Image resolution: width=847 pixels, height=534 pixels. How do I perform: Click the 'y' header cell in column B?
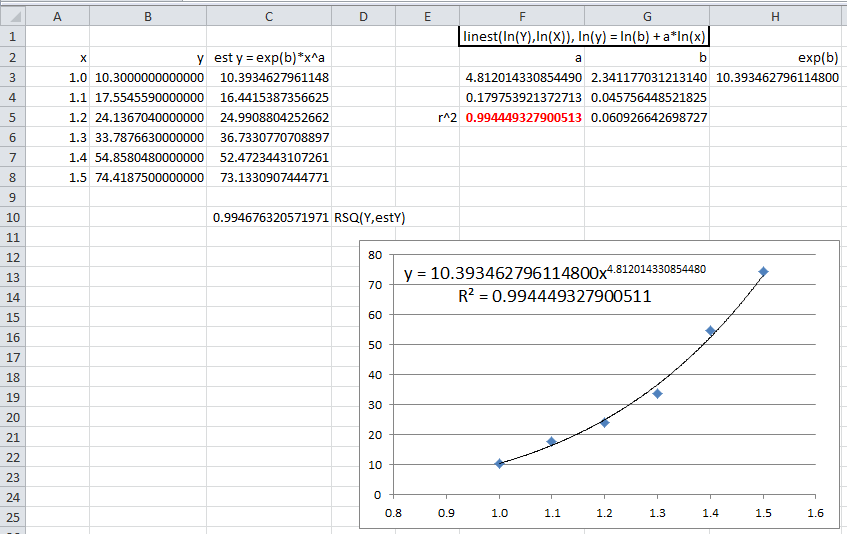point(147,57)
